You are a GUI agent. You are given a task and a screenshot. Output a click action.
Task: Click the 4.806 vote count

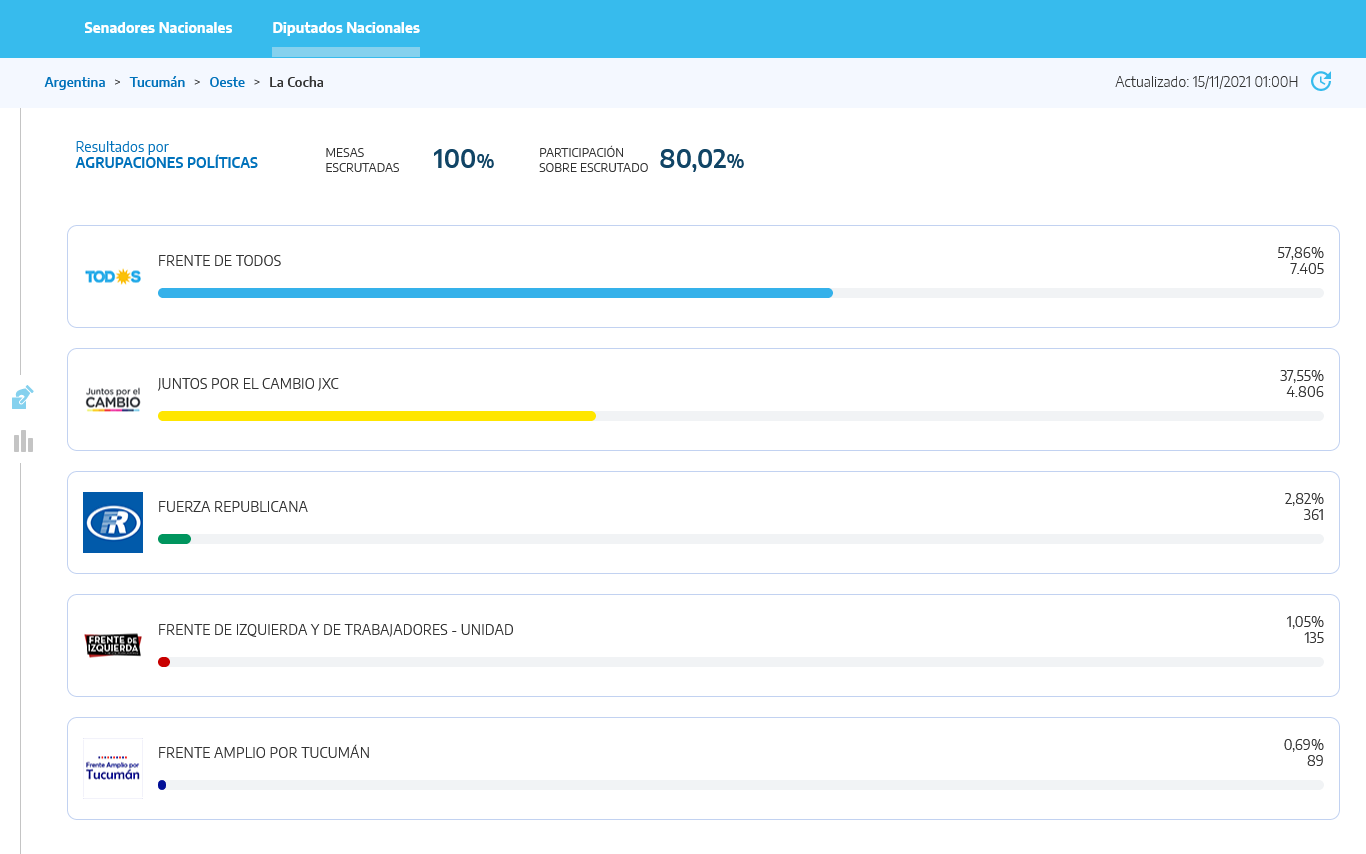pos(1305,392)
